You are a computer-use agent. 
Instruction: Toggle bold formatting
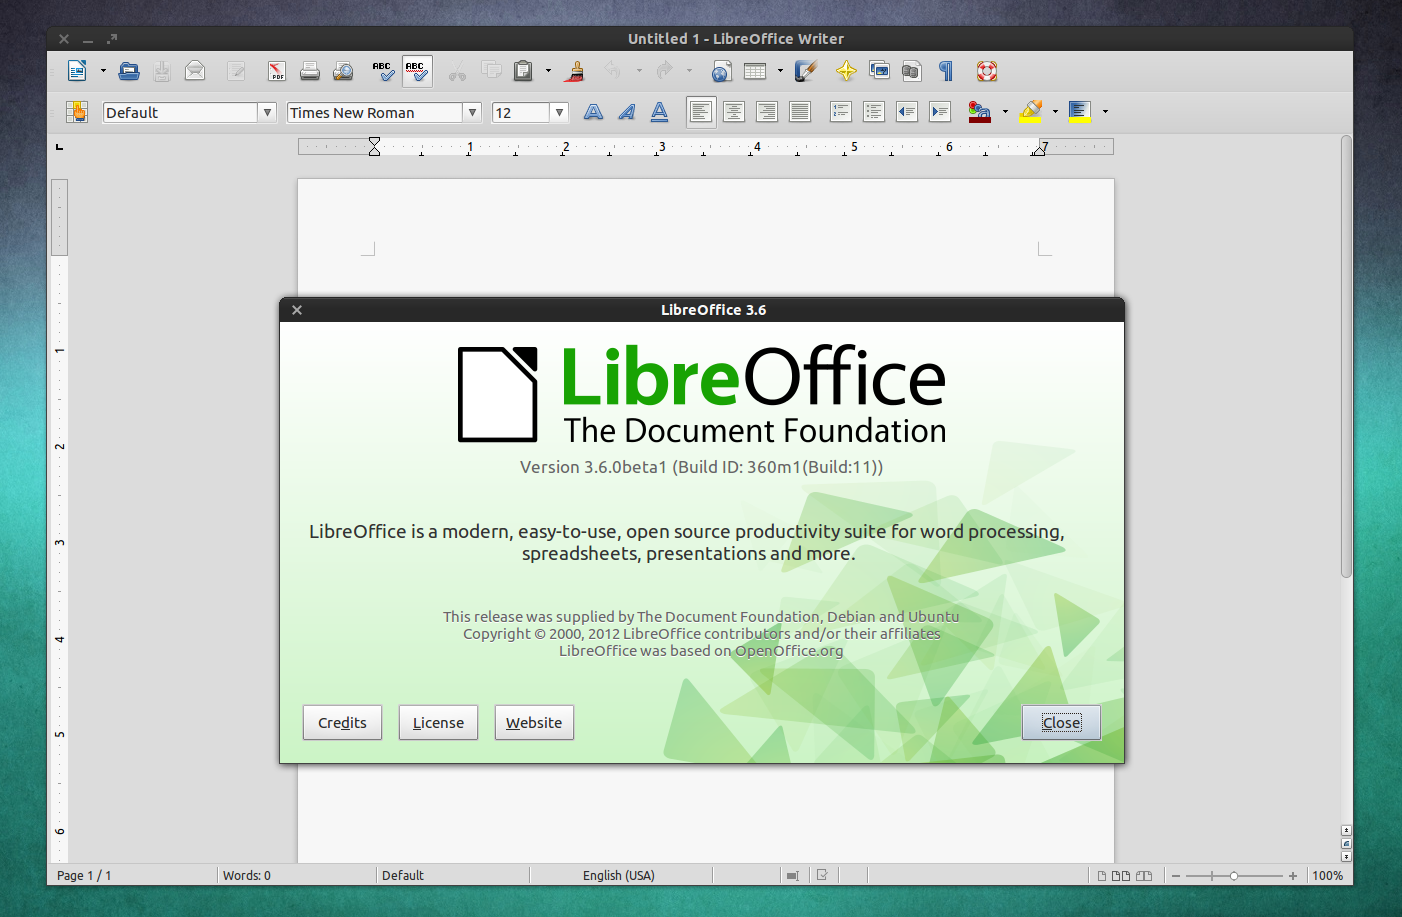click(x=593, y=112)
